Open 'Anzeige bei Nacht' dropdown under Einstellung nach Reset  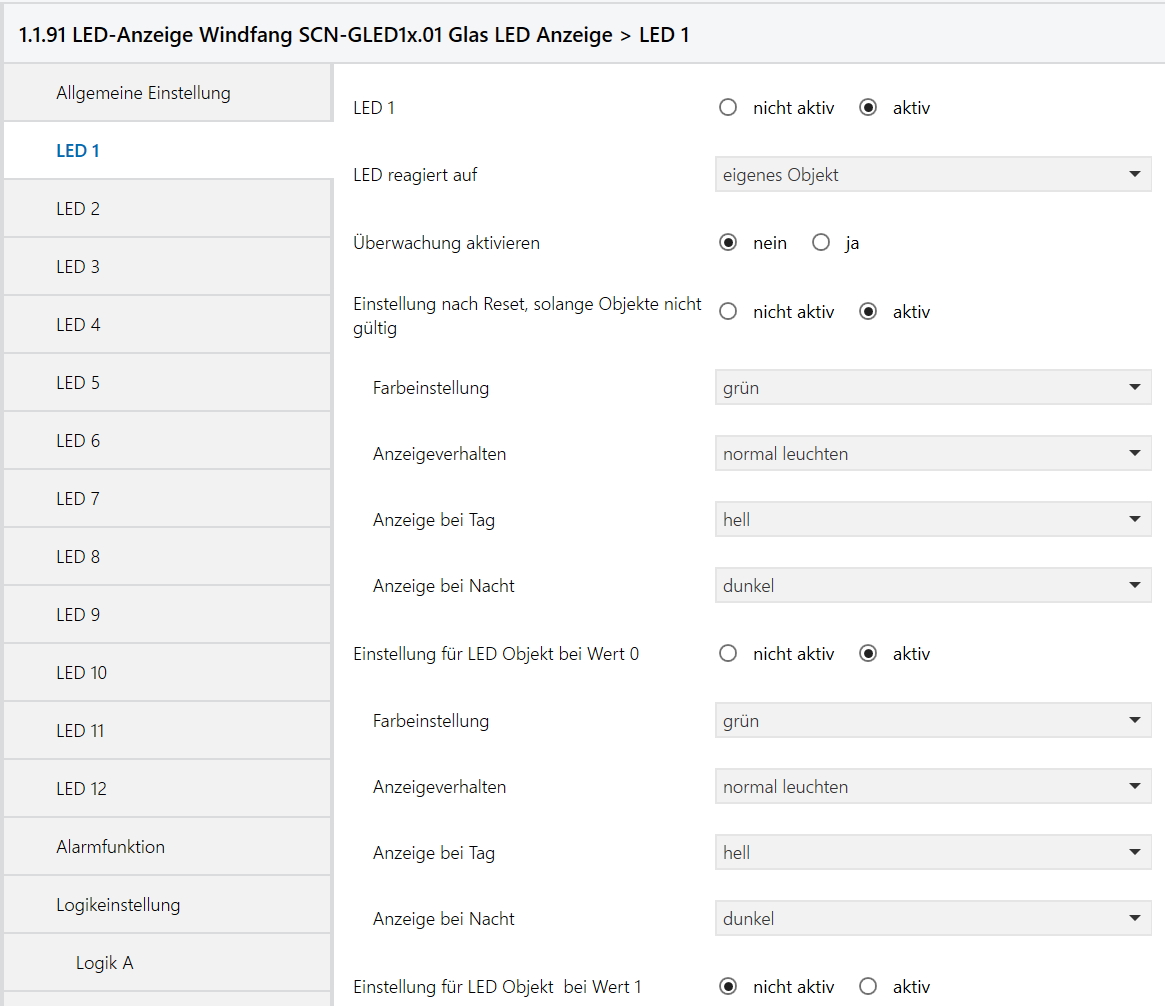(933, 585)
